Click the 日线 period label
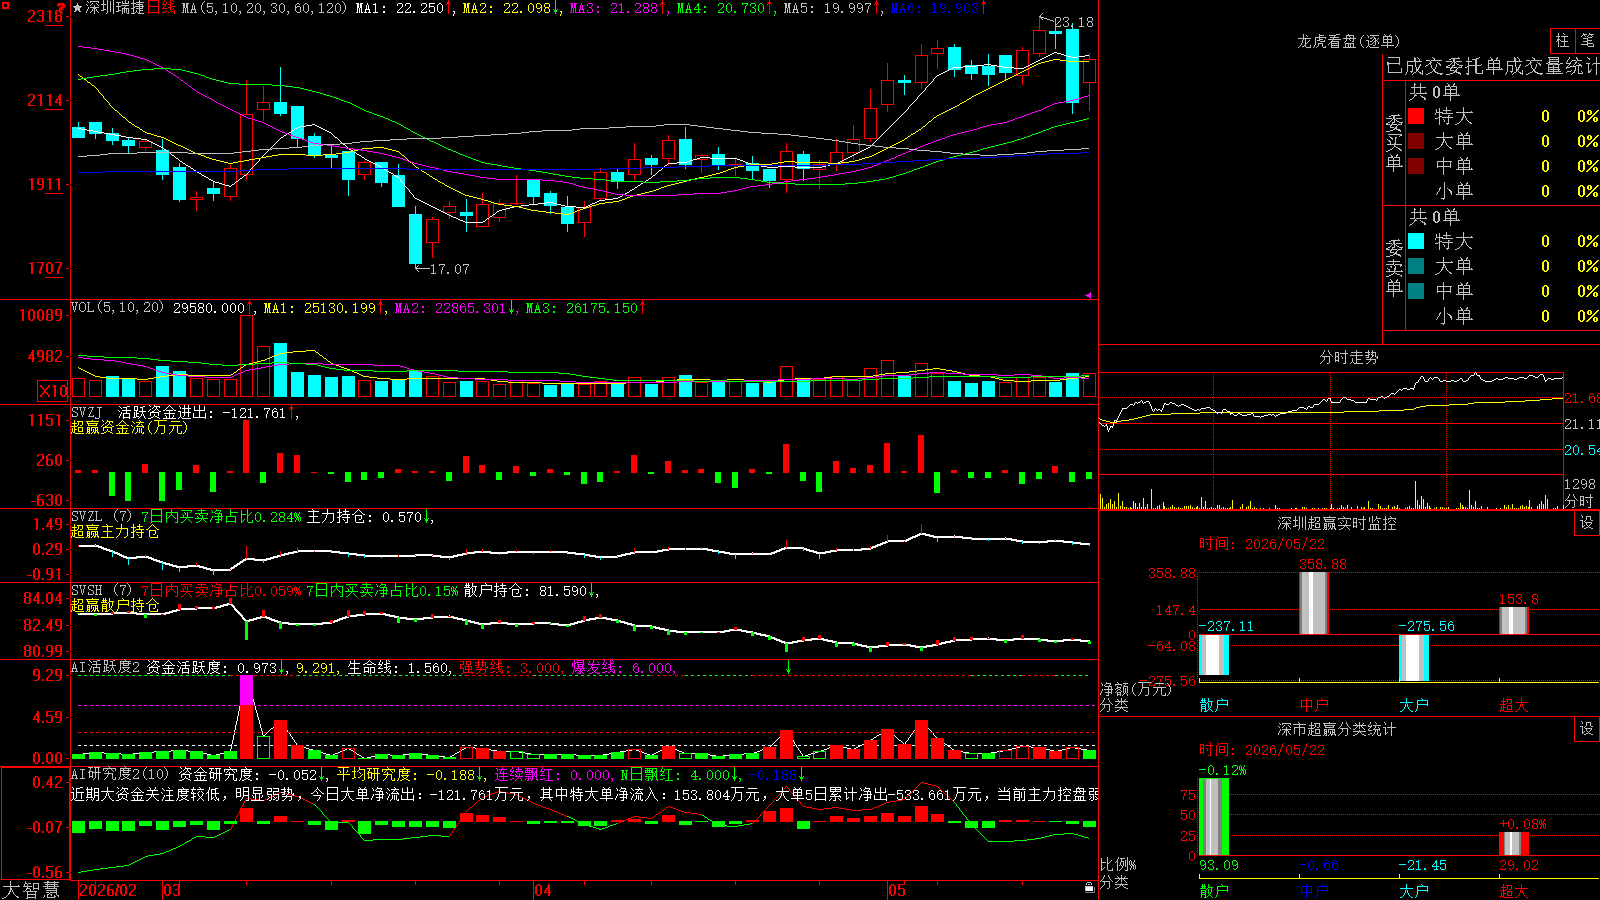 click(161, 8)
